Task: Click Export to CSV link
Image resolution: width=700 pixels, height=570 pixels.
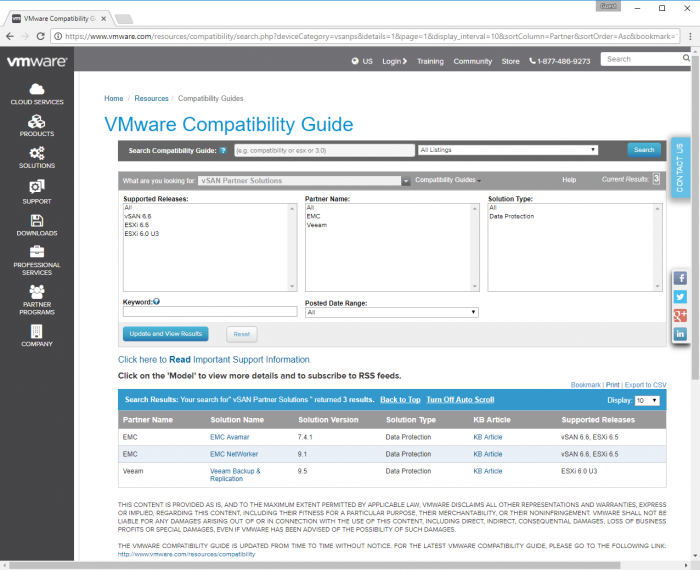Action: (645, 385)
